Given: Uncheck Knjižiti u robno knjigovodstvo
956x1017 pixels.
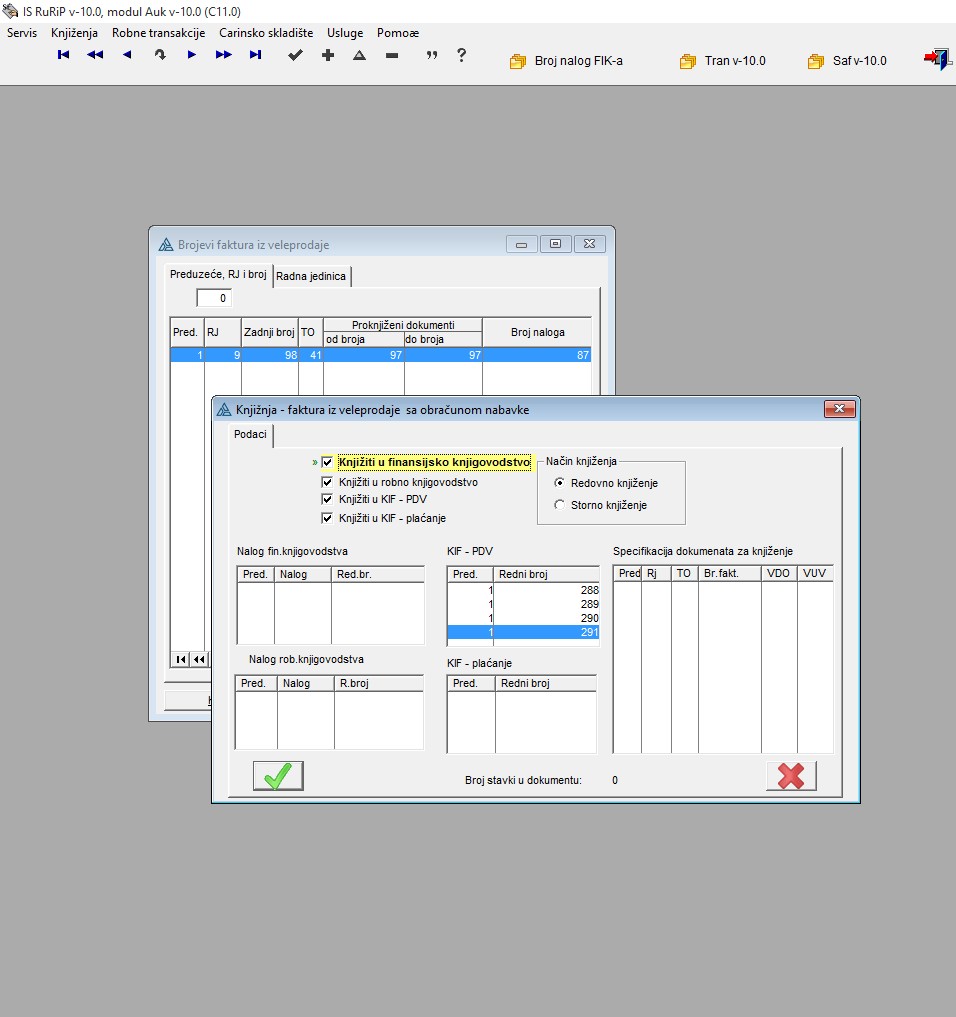Looking at the screenshot, I should (x=327, y=482).
